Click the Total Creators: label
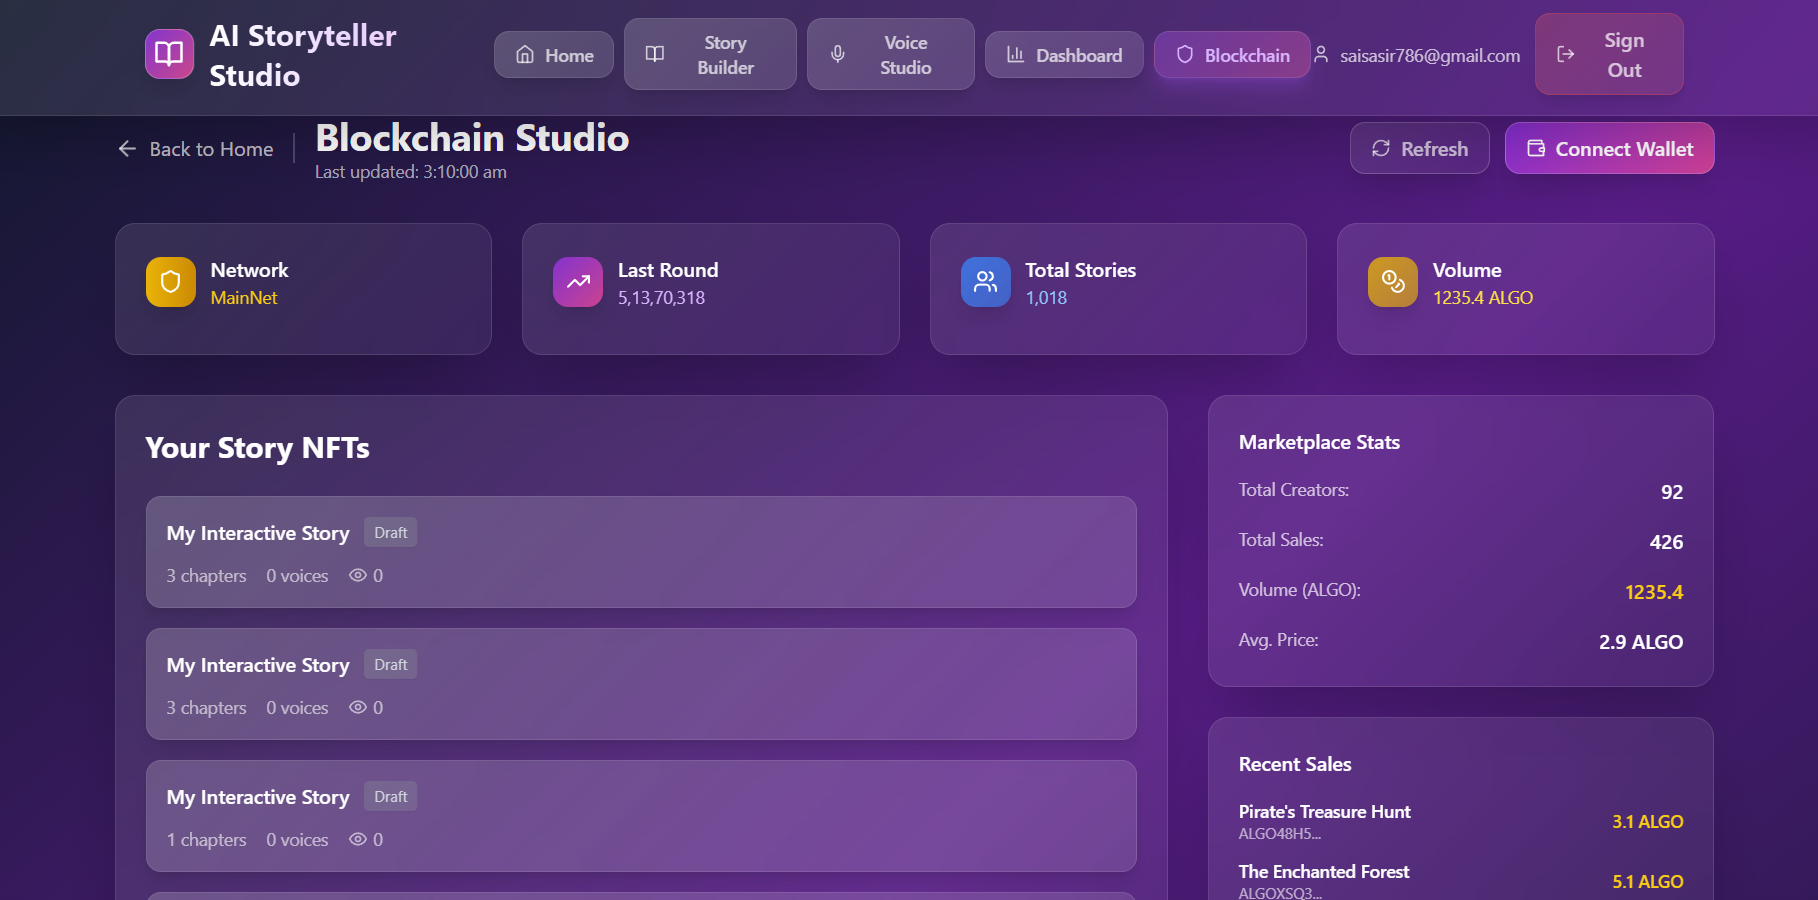1818x900 pixels. point(1294,490)
